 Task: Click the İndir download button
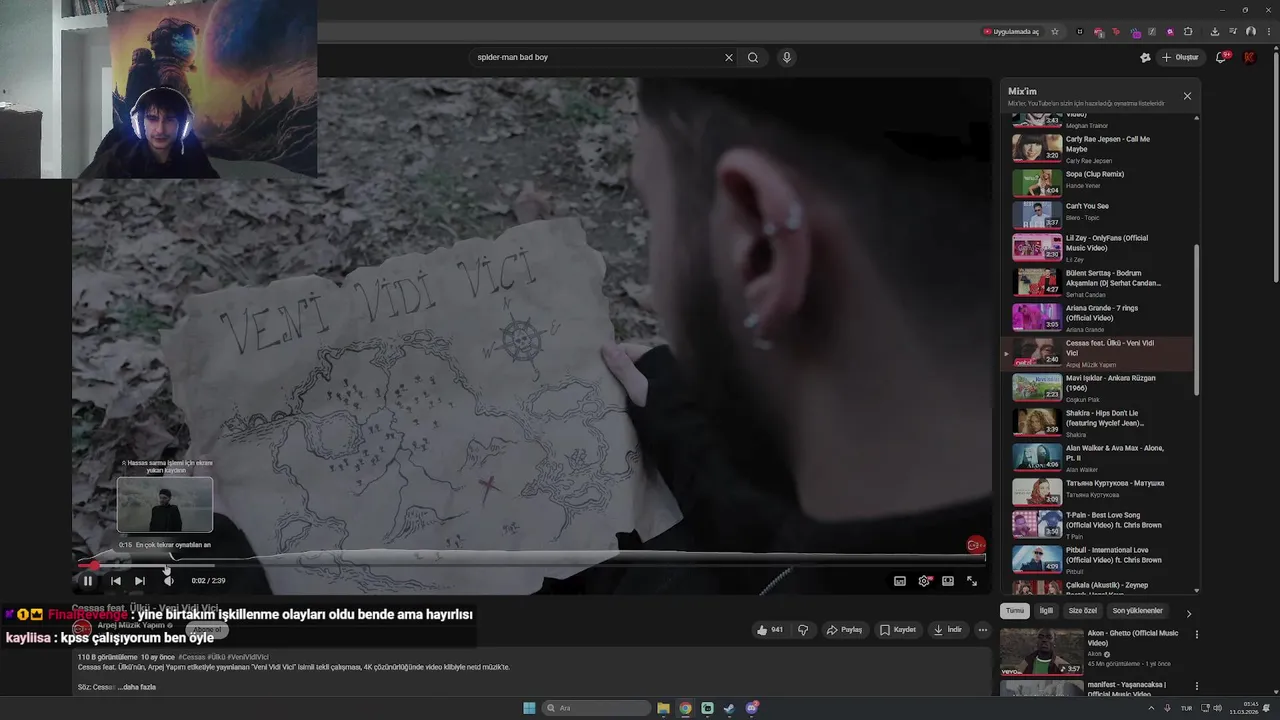(948, 630)
